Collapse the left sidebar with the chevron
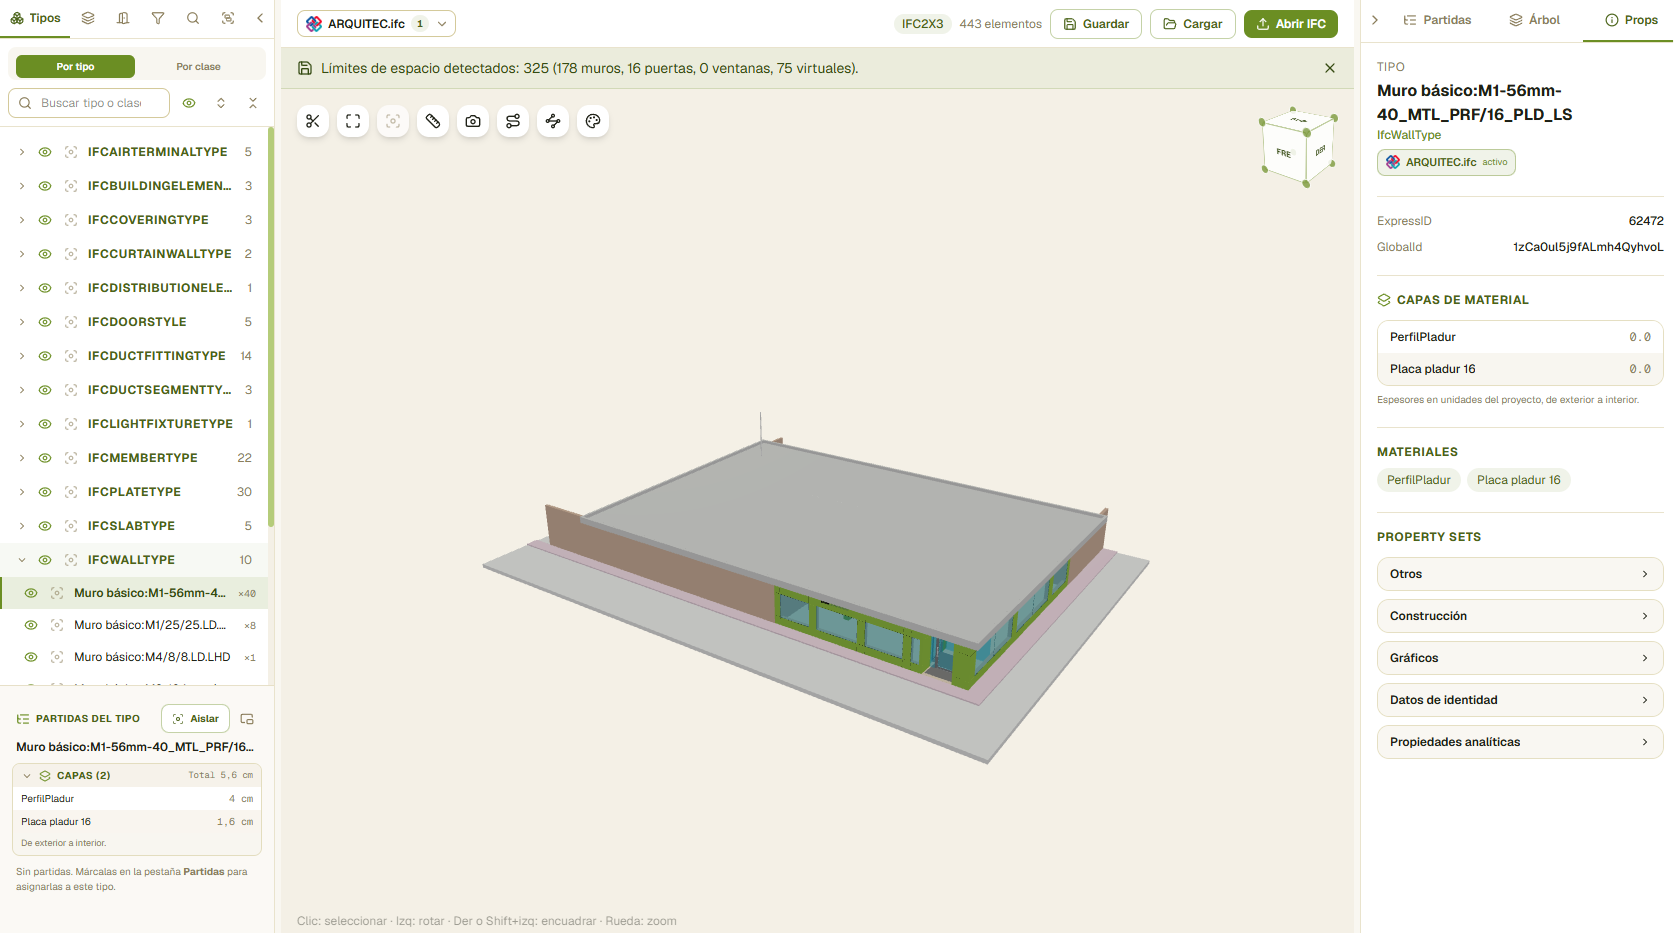 tap(260, 18)
